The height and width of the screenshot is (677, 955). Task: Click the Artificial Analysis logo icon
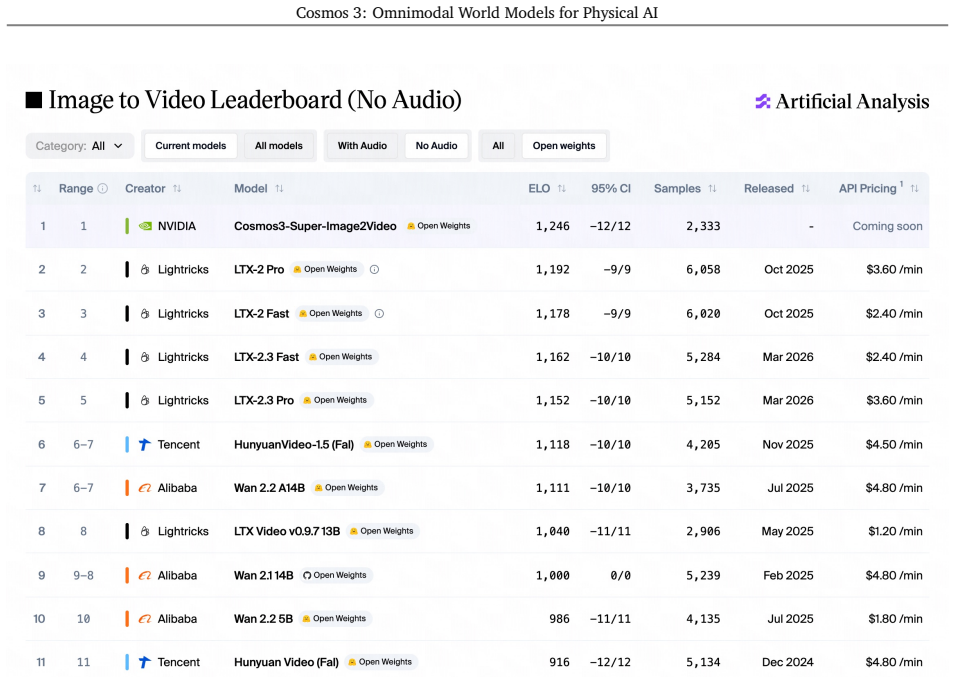[x=763, y=101]
